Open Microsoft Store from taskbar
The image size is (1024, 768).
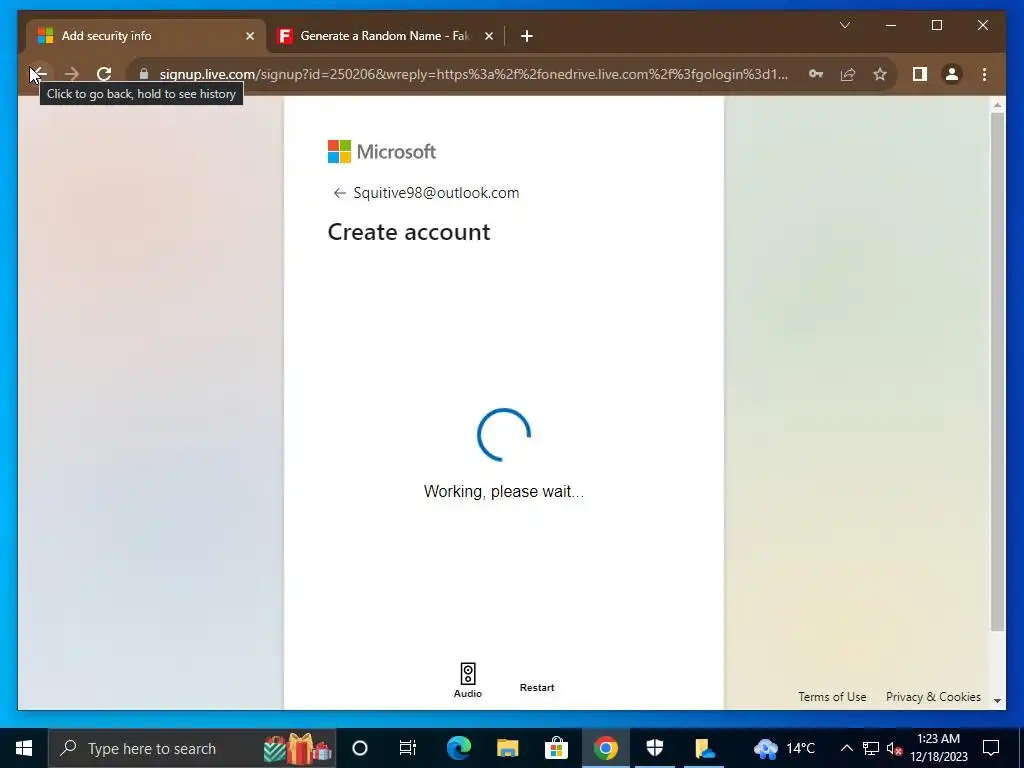[x=556, y=748]
